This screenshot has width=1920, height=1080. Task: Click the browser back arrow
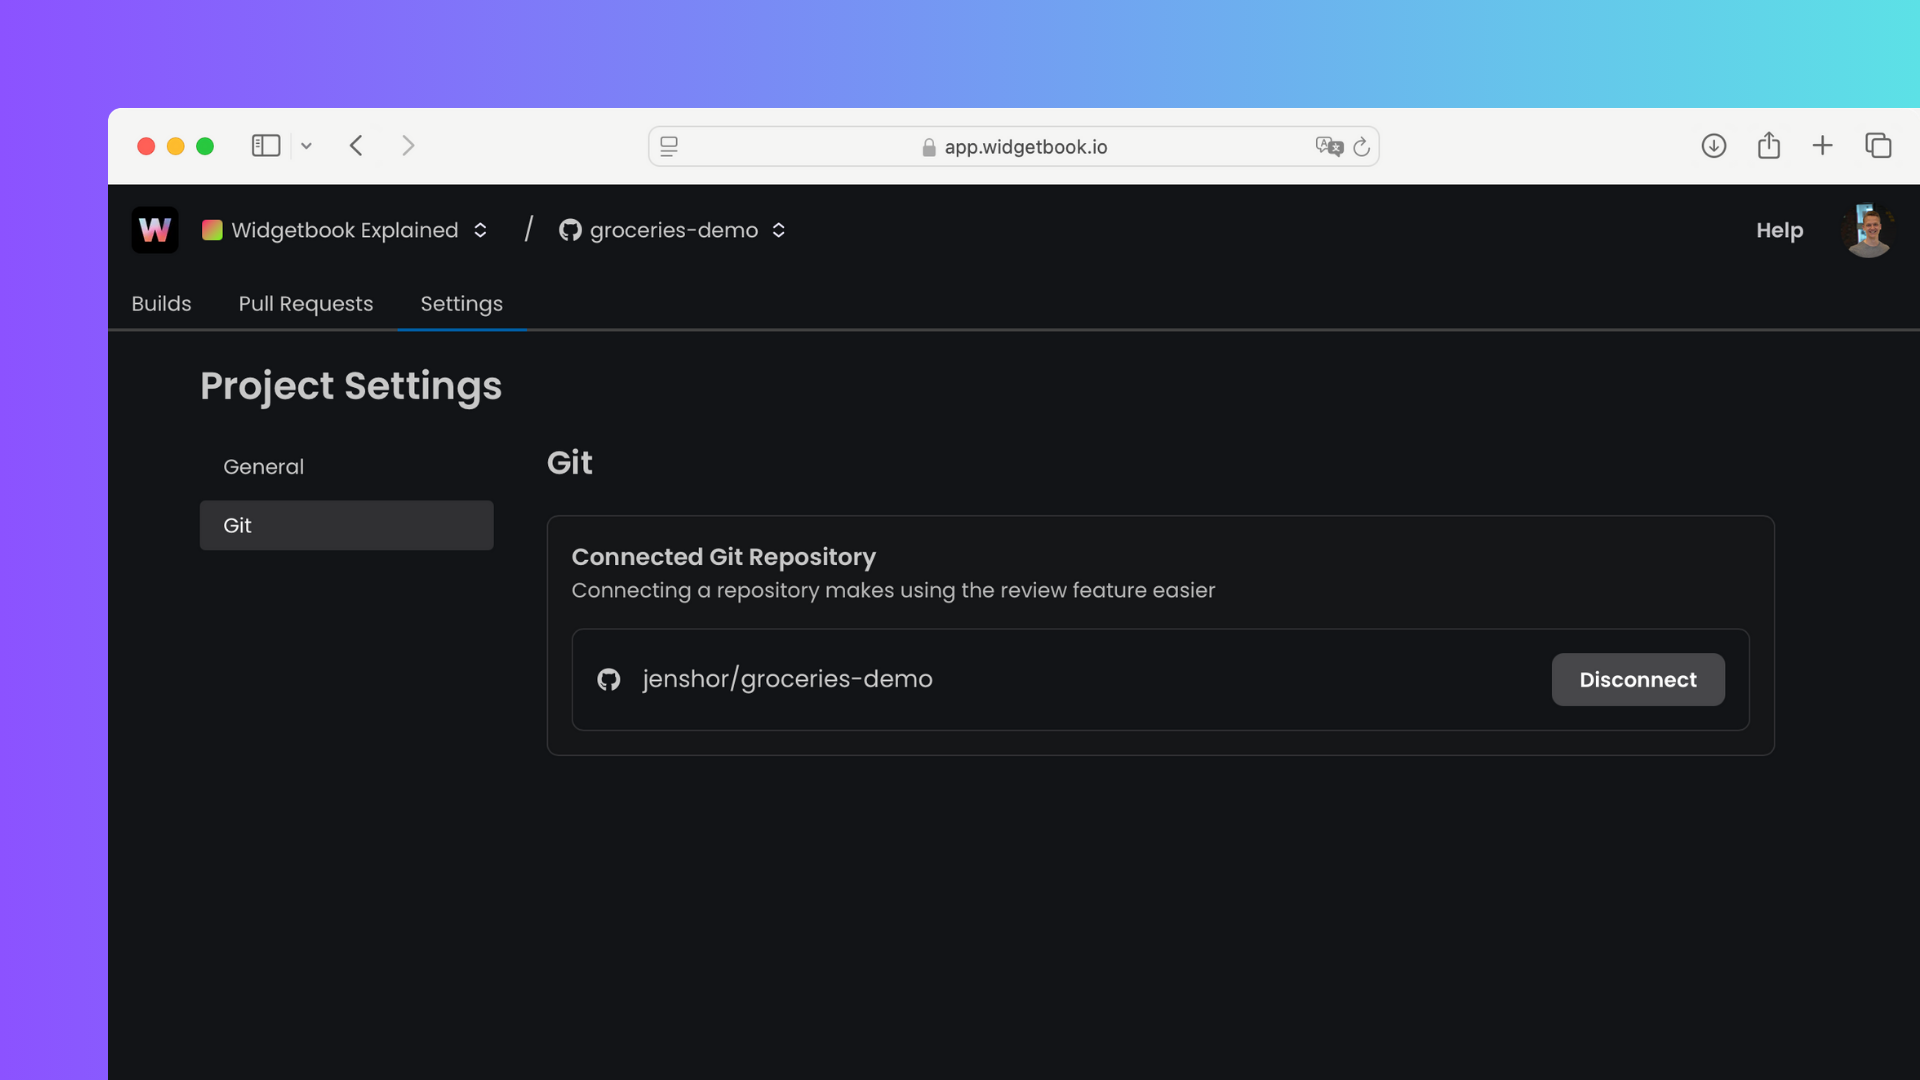coord(356,146)
